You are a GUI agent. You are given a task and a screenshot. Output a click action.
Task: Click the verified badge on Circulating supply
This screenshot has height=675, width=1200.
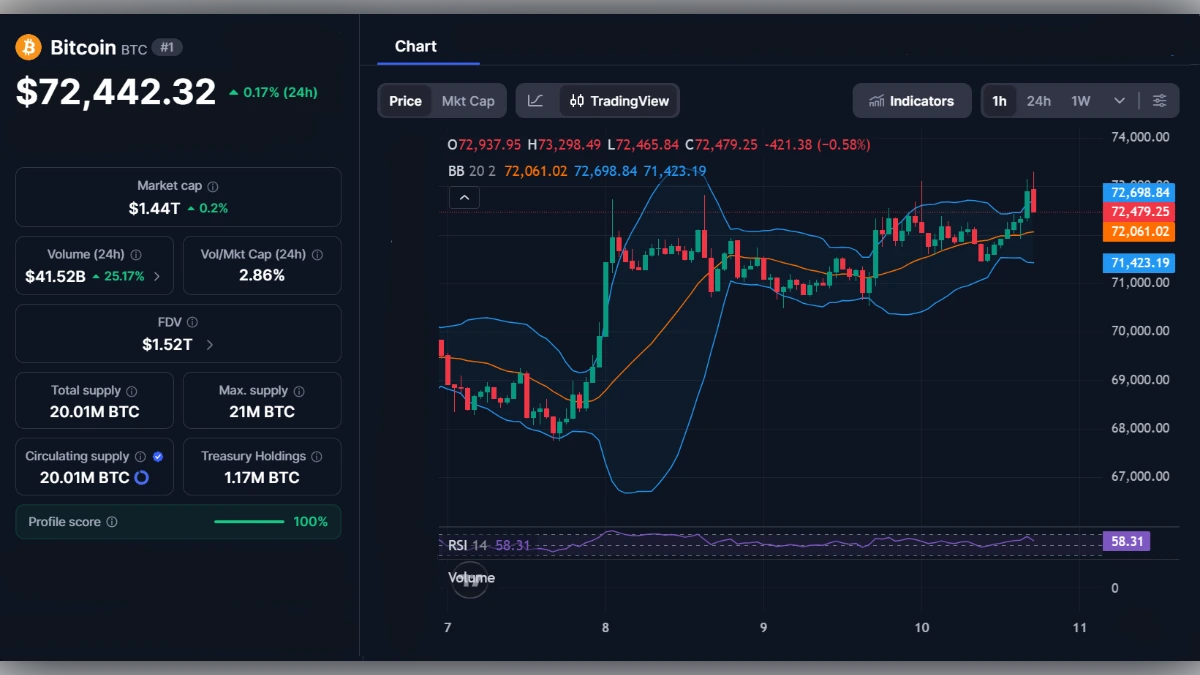coord(156,456)
